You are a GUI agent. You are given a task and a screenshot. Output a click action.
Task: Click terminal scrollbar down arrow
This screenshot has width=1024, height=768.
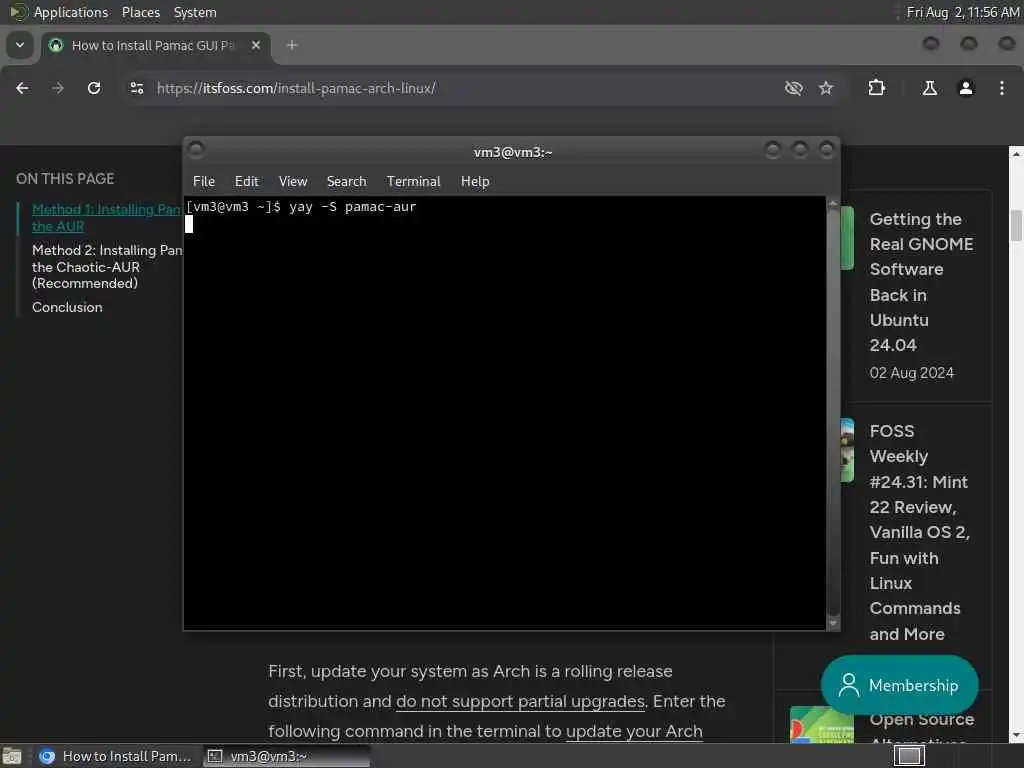coord(833,623)
